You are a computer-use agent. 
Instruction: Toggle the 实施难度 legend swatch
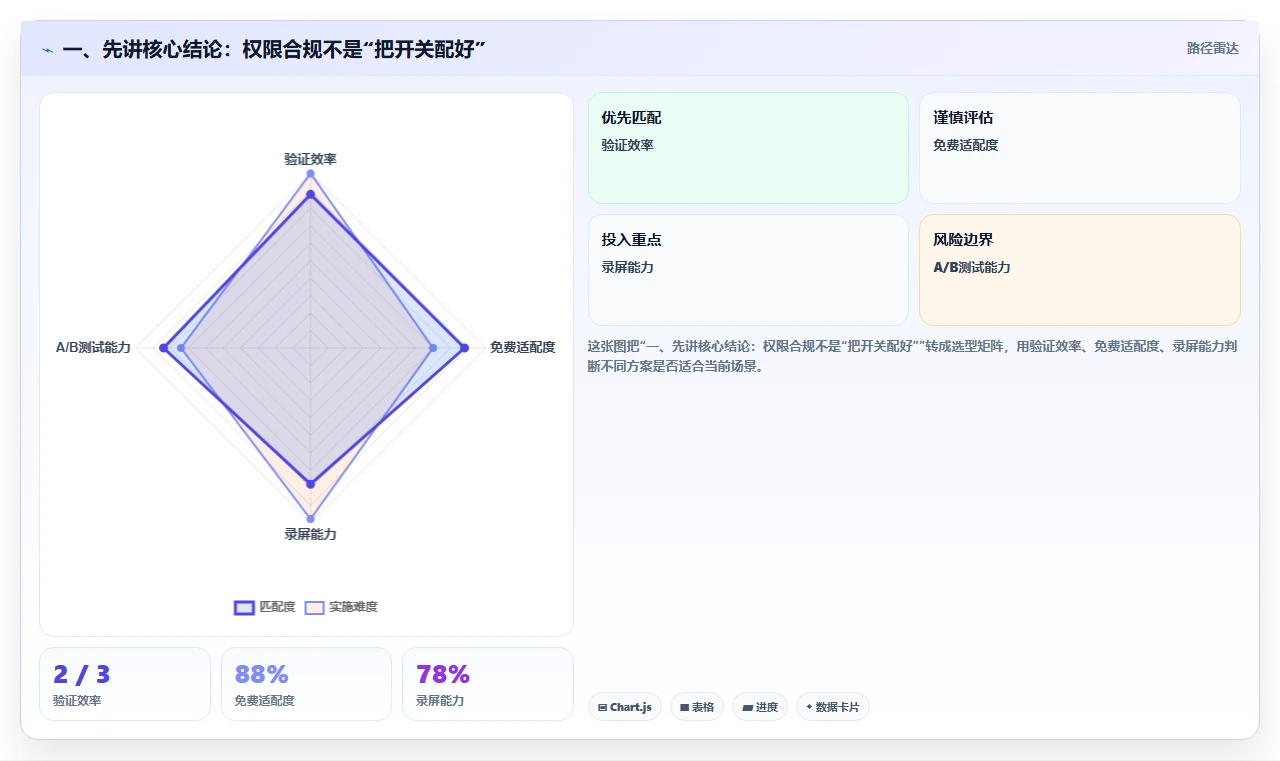[x=315, y=607]
